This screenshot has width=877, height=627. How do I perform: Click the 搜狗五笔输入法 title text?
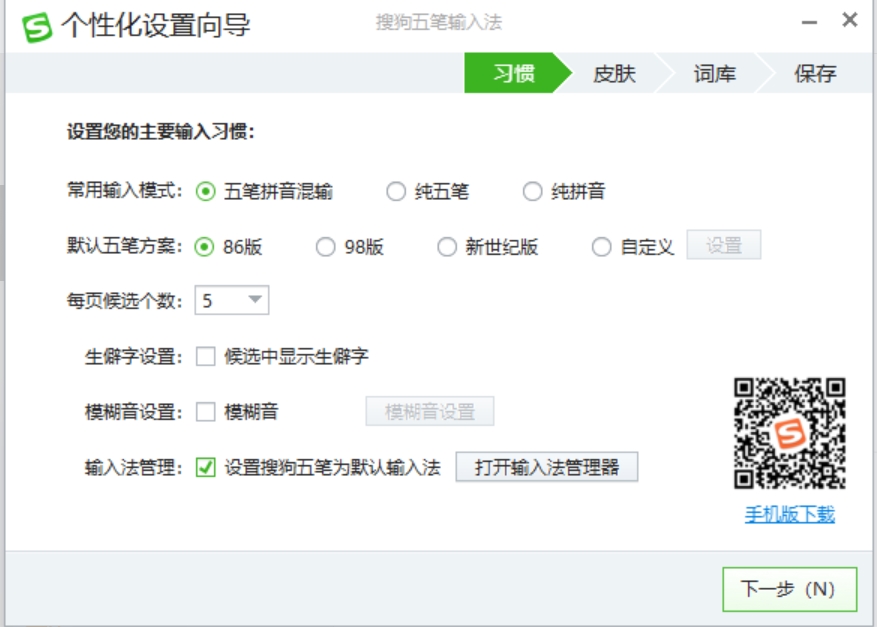[x=438, y=22]
